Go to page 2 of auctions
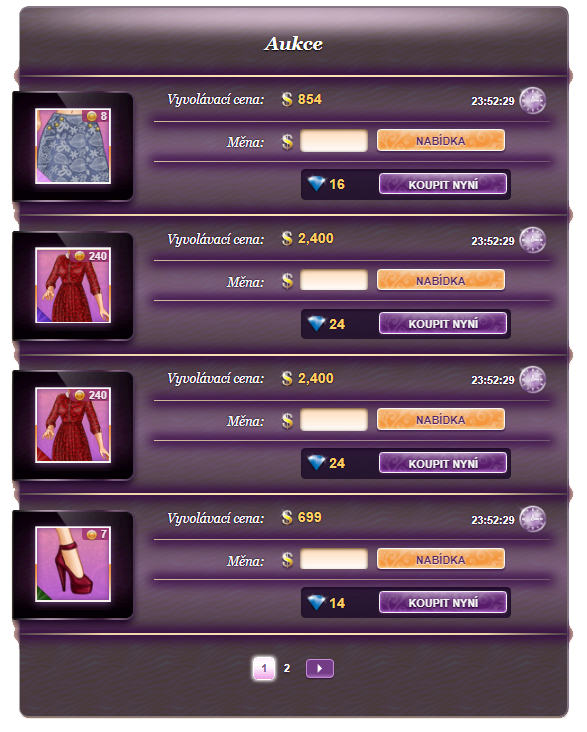Image resolution: width=587 pixels, height=732 pixels. 287,669
